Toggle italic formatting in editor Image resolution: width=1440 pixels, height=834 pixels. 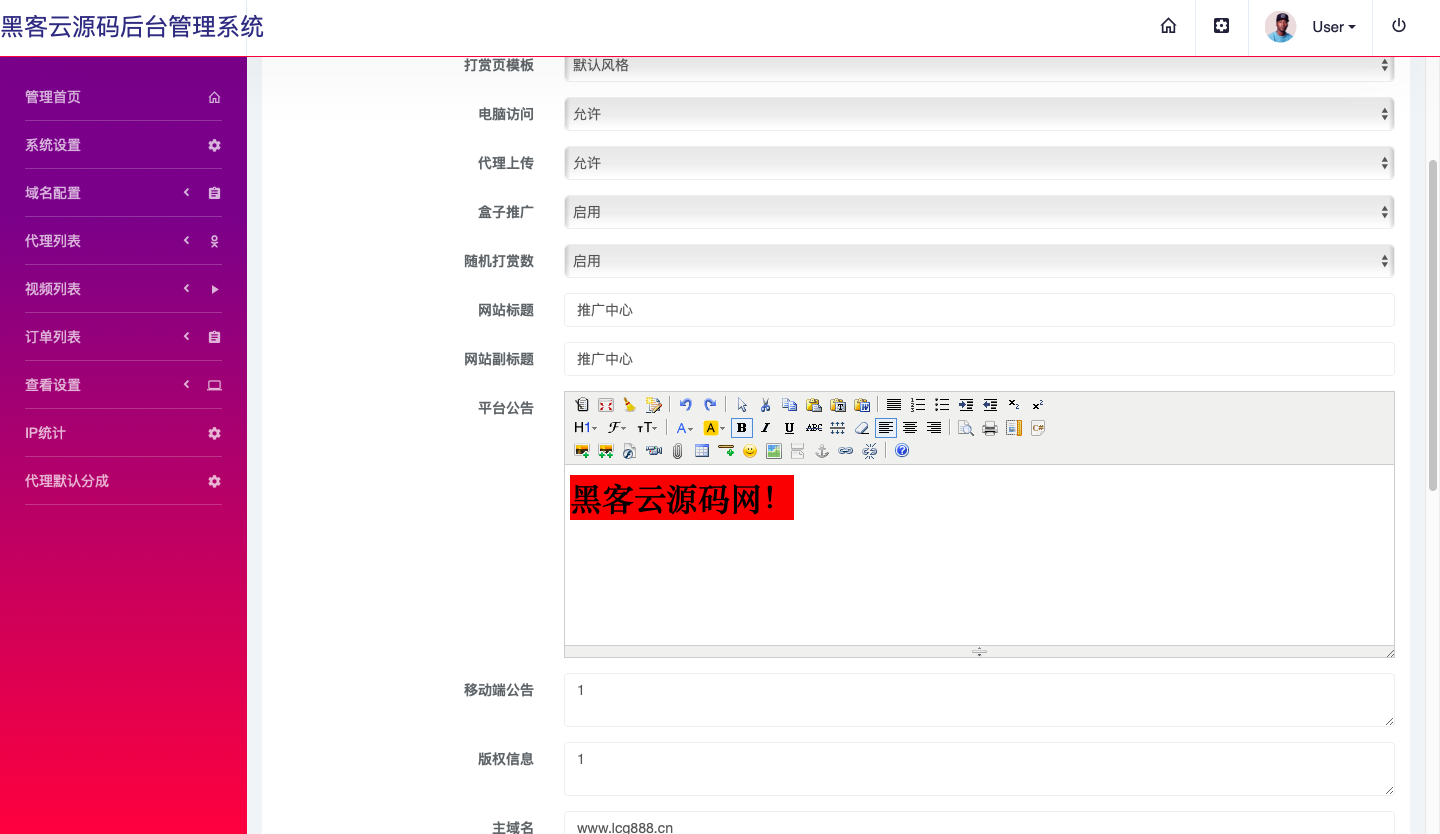pos(765,428)
